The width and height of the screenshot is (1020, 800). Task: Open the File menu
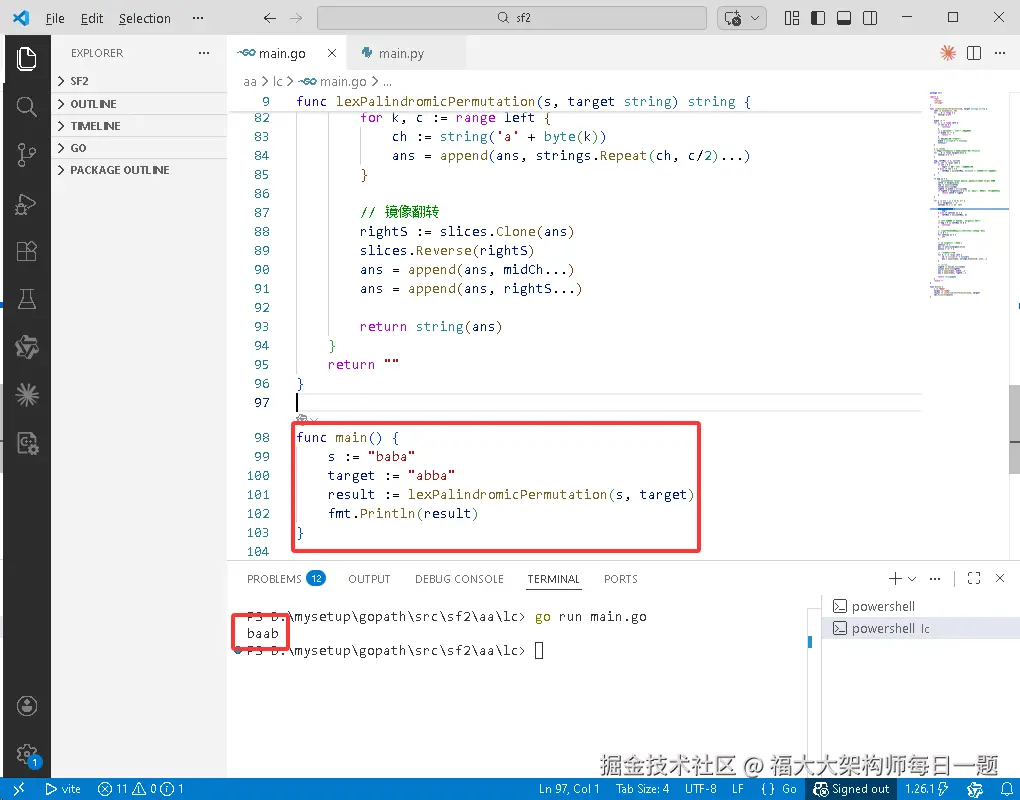pyautogui.click(x=55, y=18)
